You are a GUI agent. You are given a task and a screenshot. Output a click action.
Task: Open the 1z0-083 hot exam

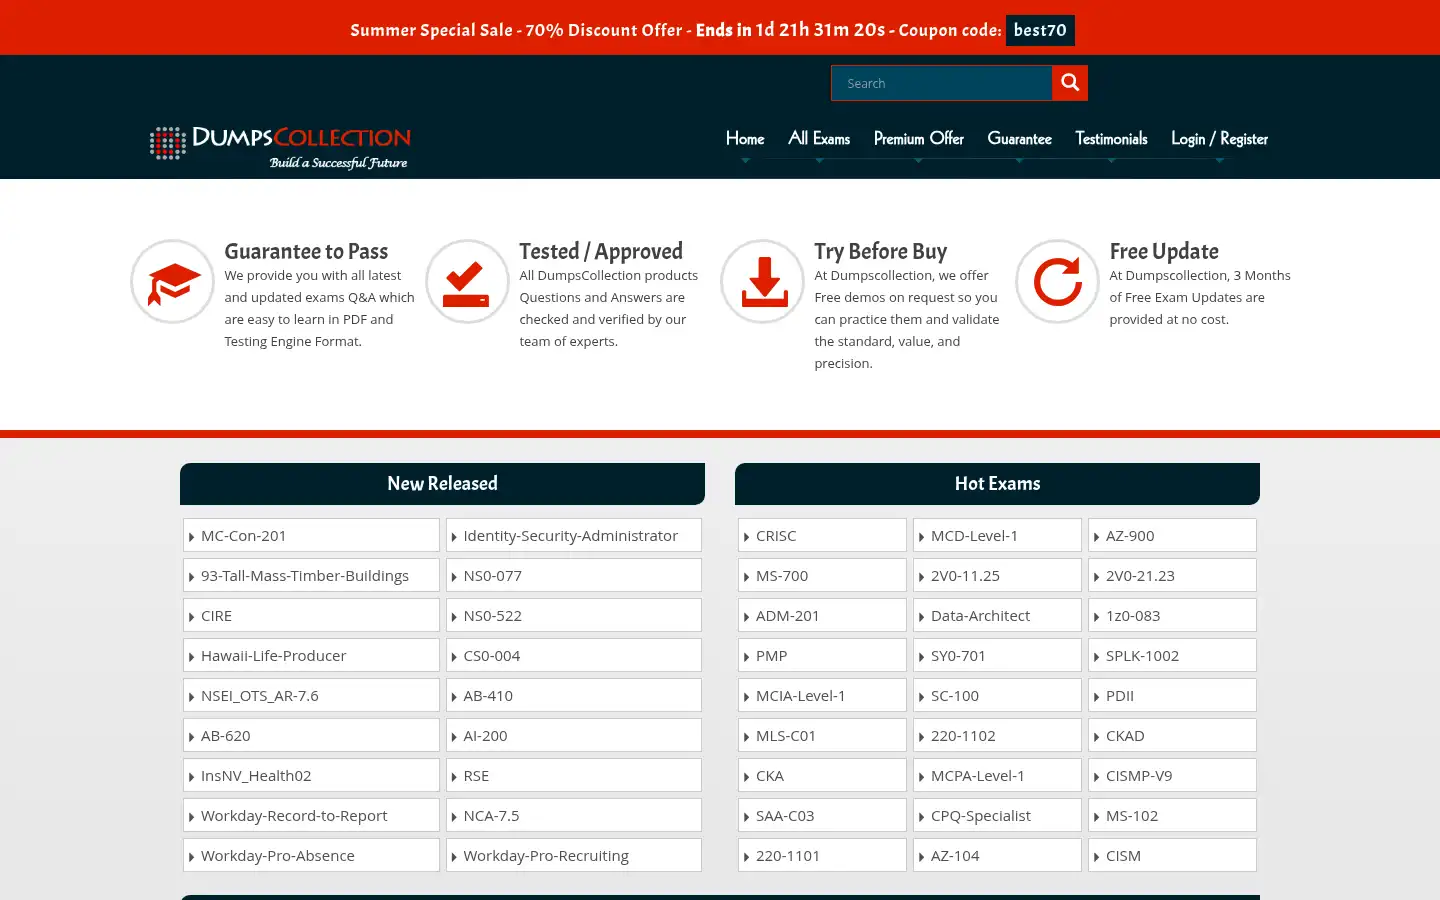(x=1172, y=615)
